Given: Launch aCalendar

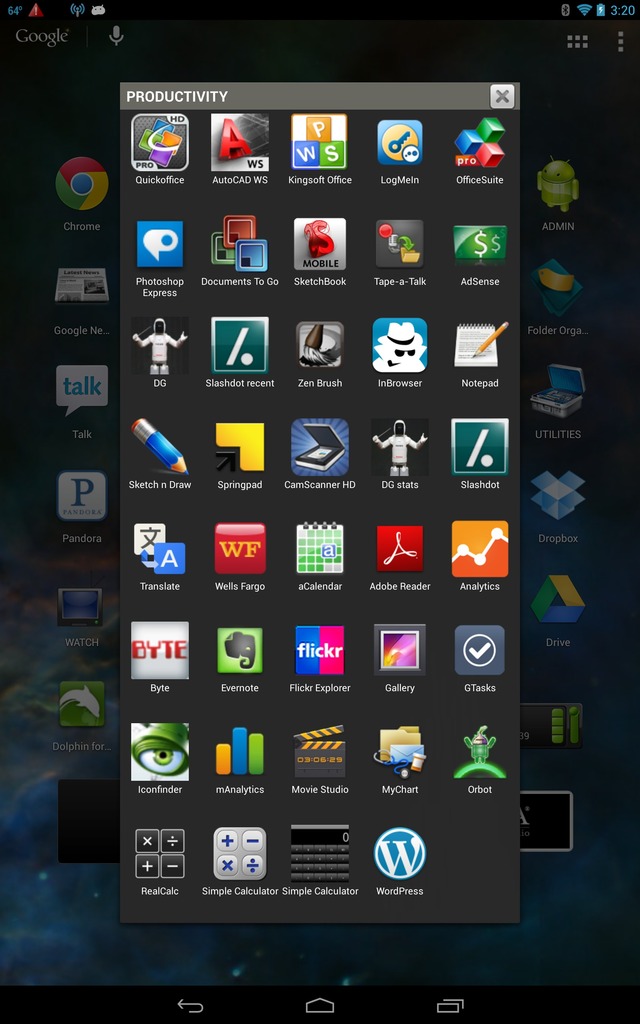Looking at the screenshot, I should click(320, 549).
